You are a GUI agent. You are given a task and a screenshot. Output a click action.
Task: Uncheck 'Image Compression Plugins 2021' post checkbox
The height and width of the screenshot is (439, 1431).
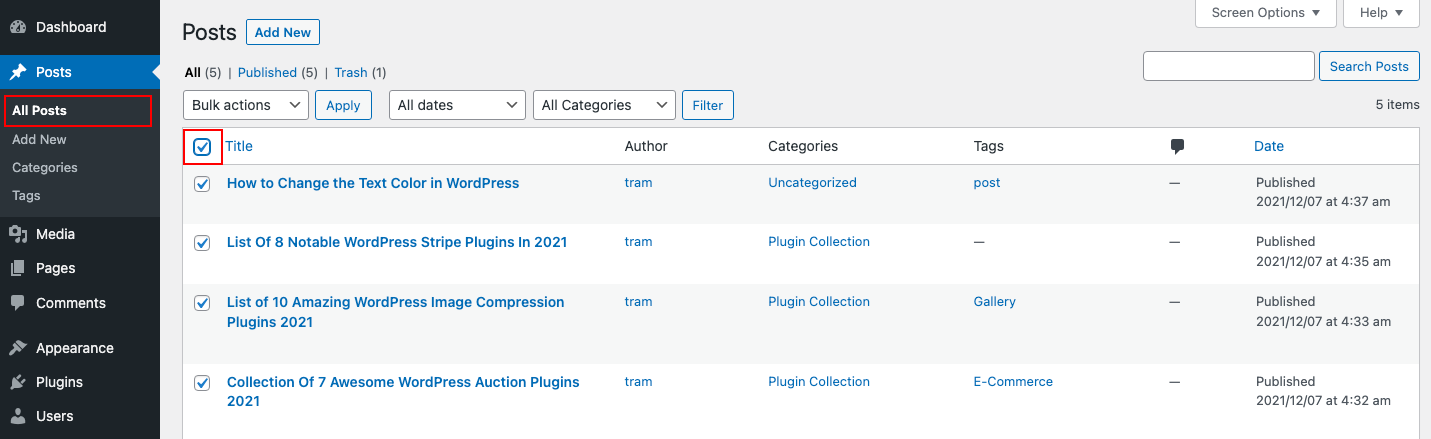202,303
